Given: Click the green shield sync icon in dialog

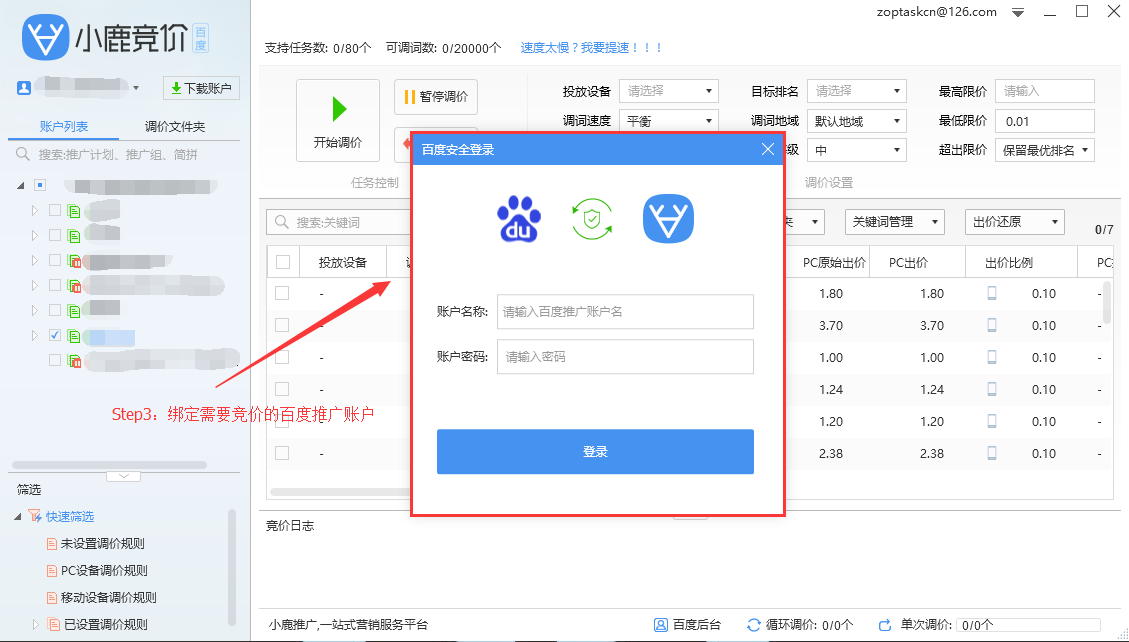Looking at the screenshot, I should point(592,219).
